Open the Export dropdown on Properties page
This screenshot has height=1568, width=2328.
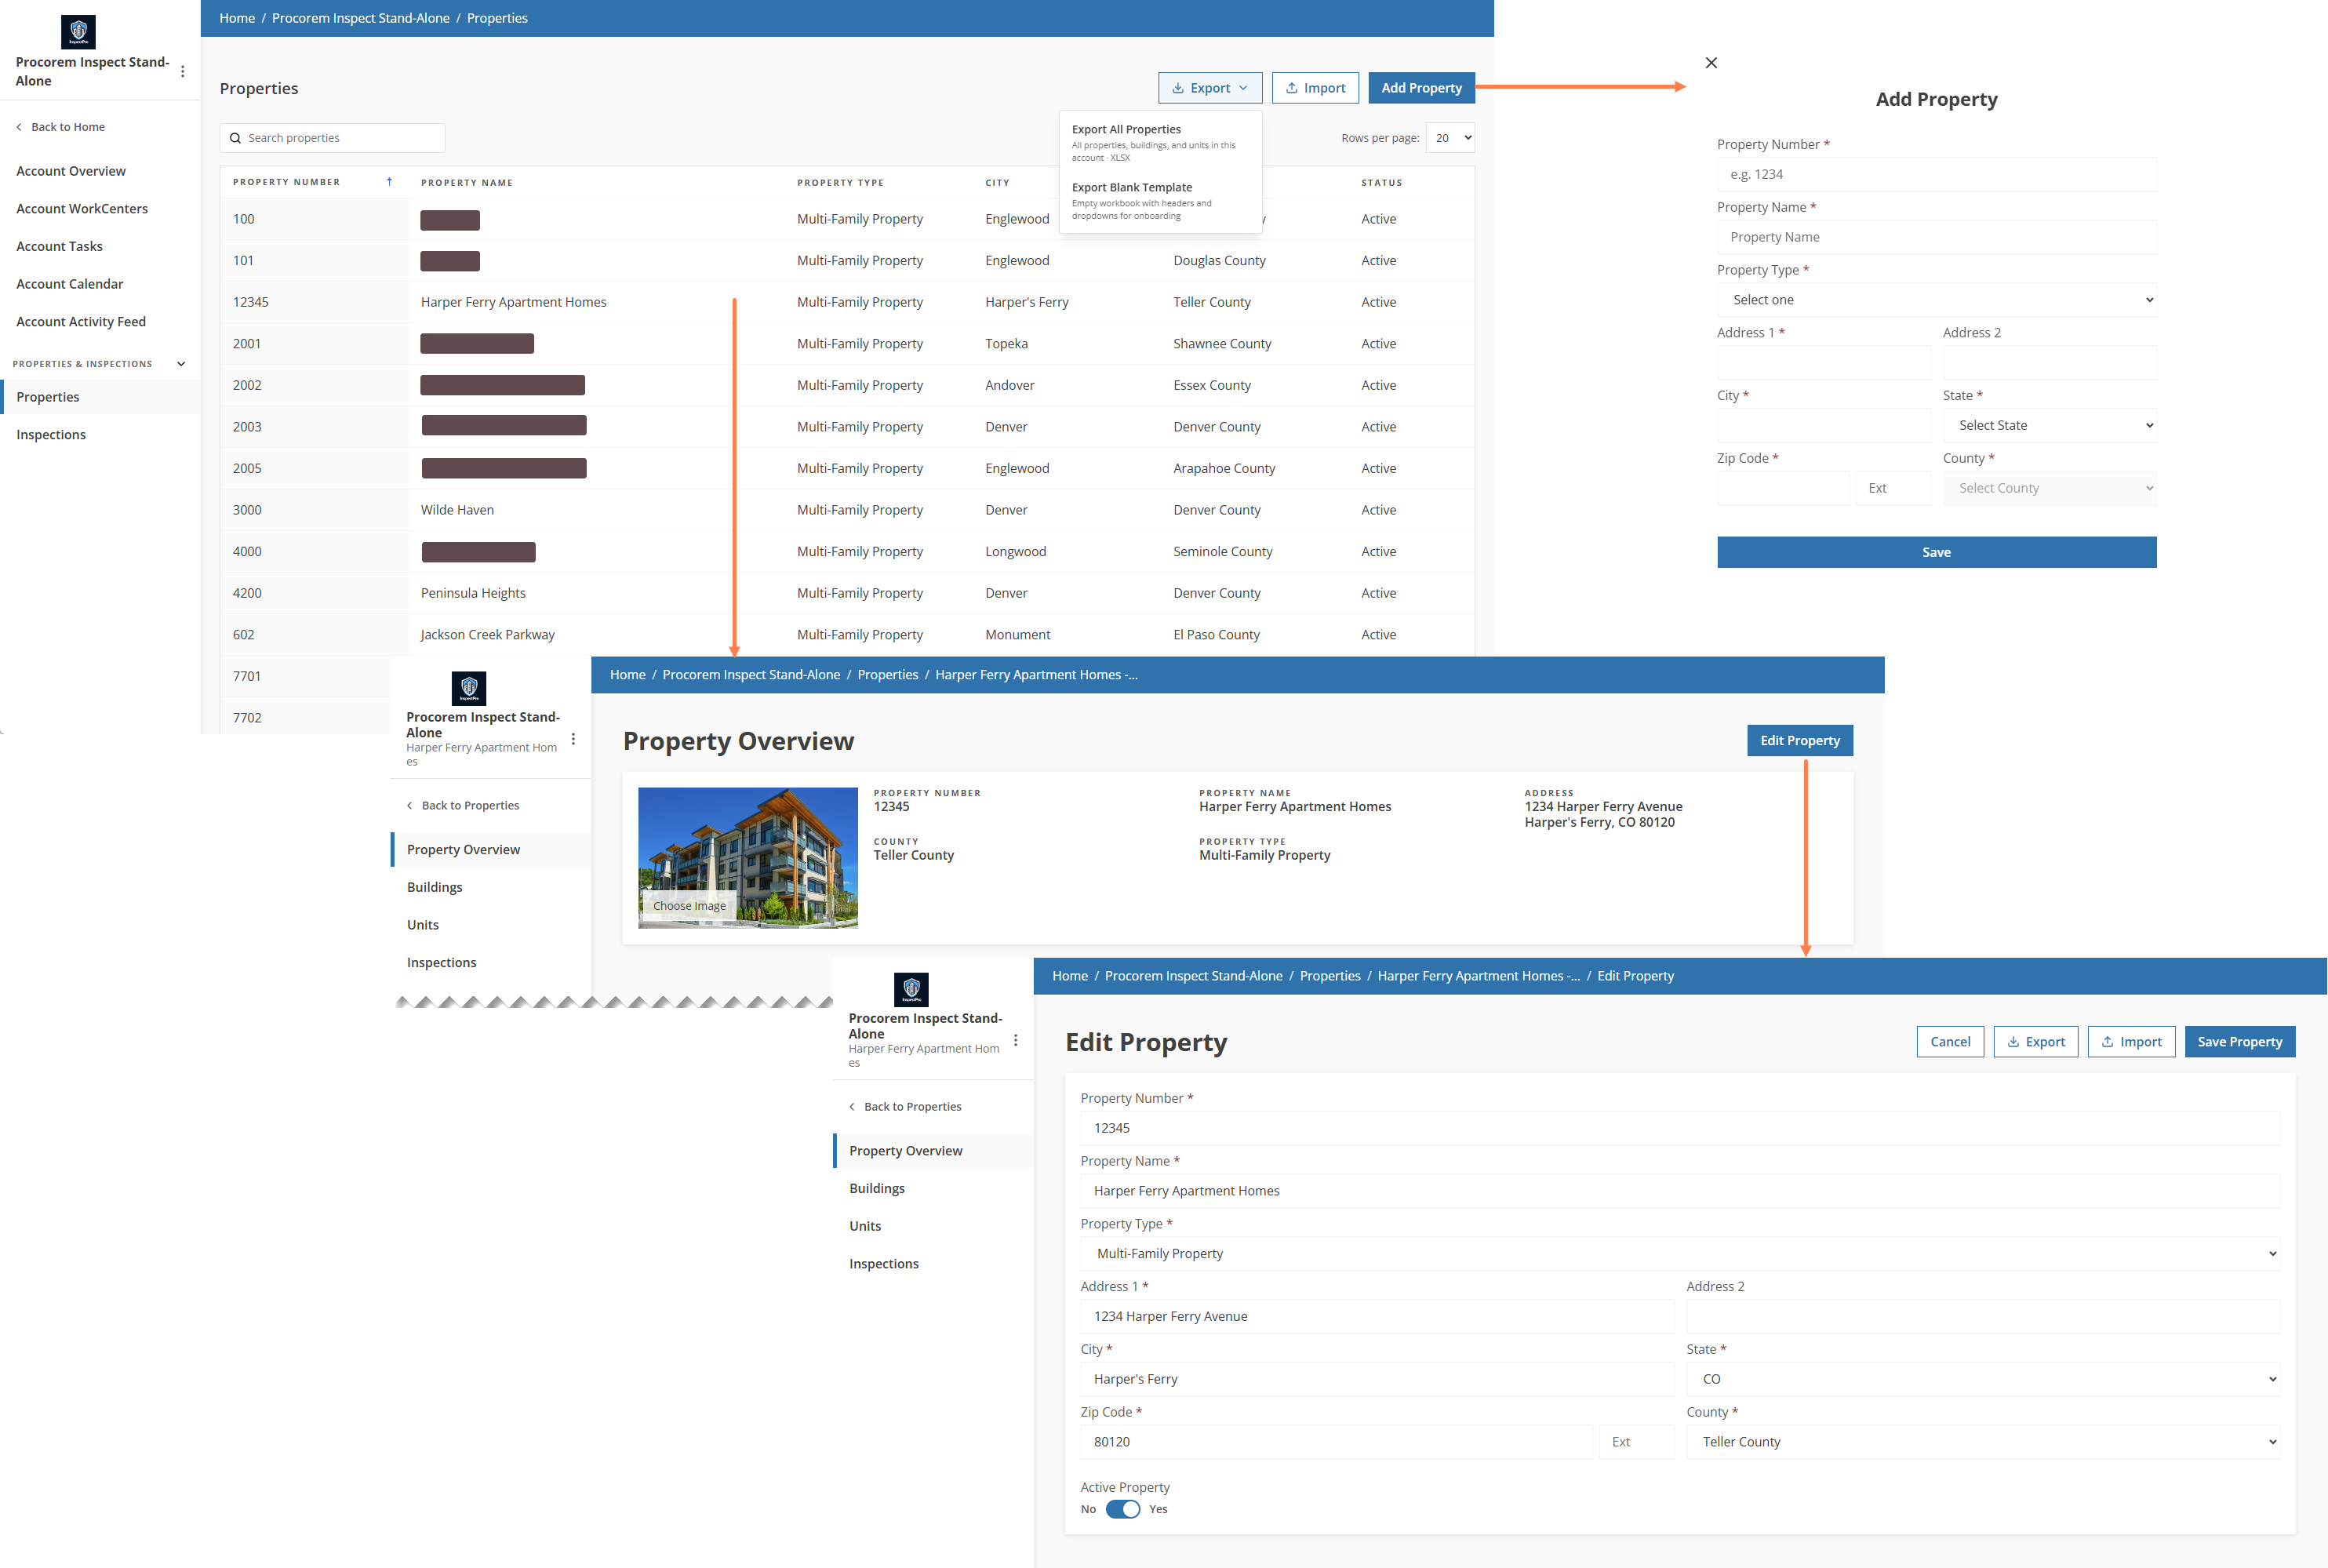pos(1210,88)
